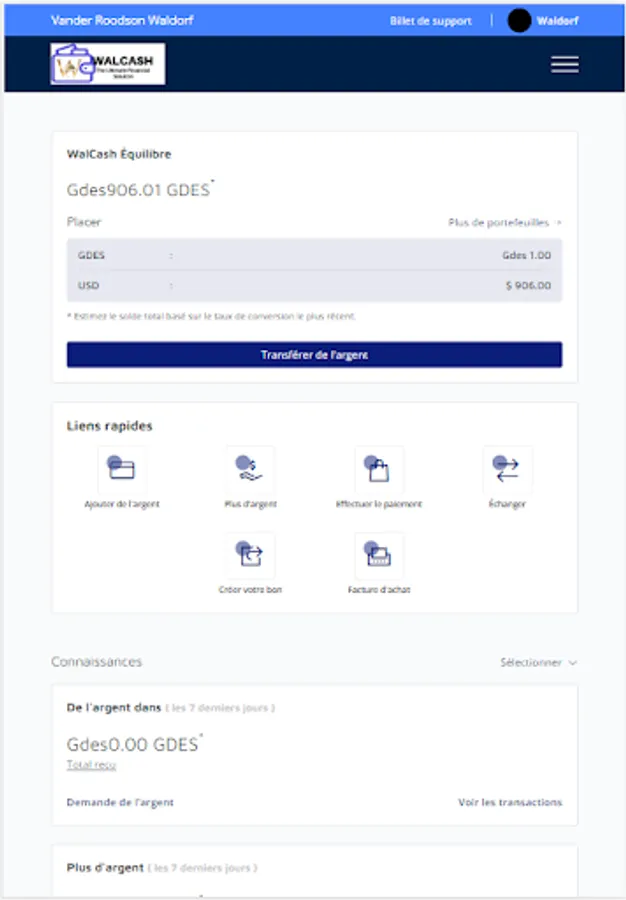Click the Facture d'achat icon
This screenshot has height=900, width=626.
point(379,555)
